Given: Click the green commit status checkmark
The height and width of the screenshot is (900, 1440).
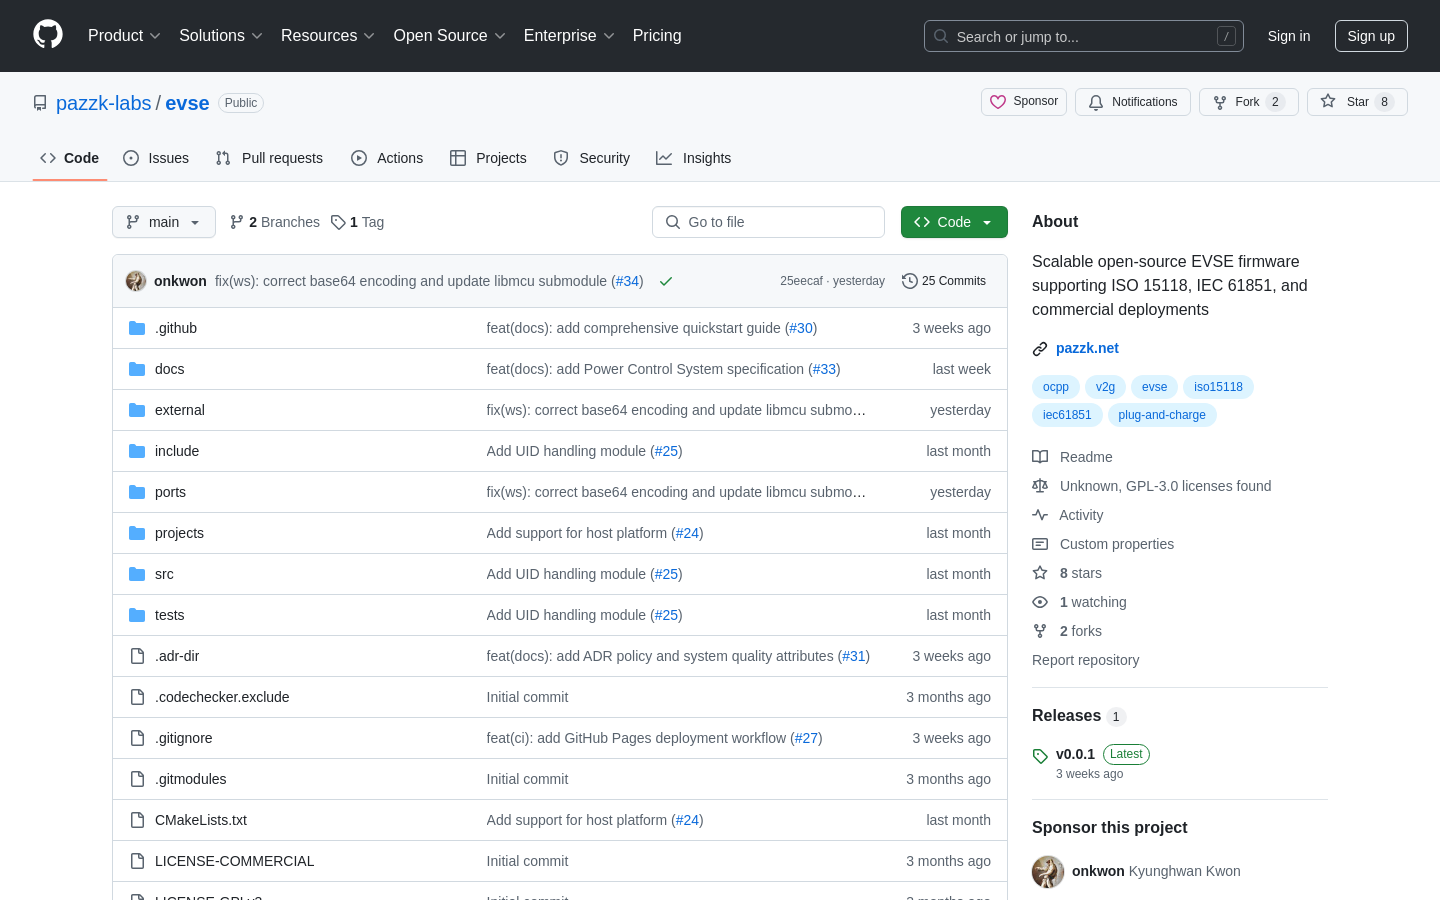Looking at the screenshot, I should [x=666, y=282].
